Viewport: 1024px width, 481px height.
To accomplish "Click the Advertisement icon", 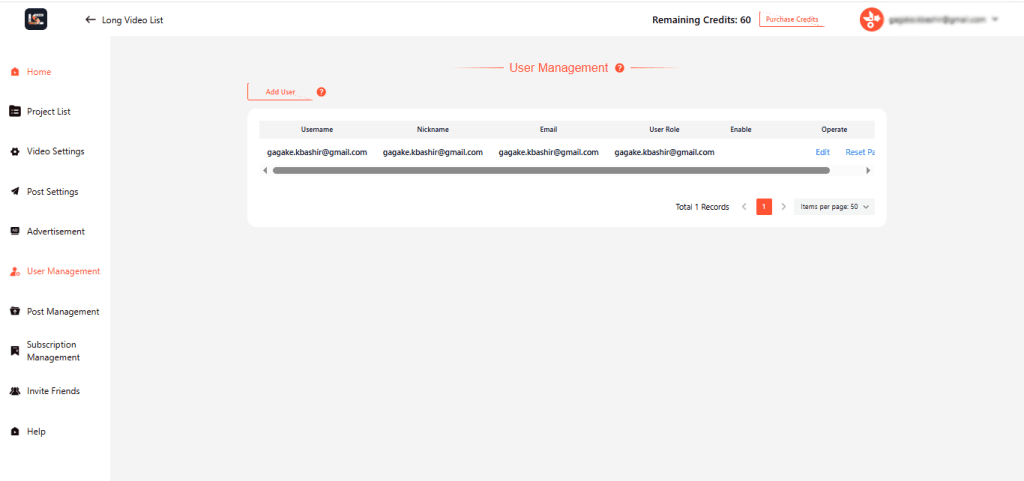I will (14, 232).
